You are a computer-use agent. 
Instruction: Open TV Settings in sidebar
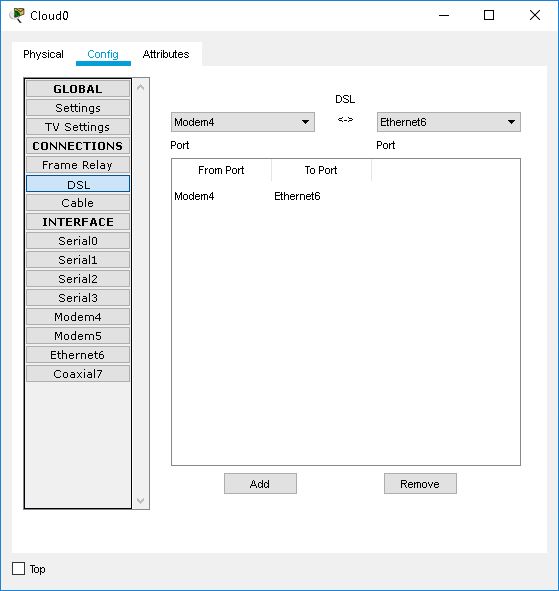[x=78, y=127]
